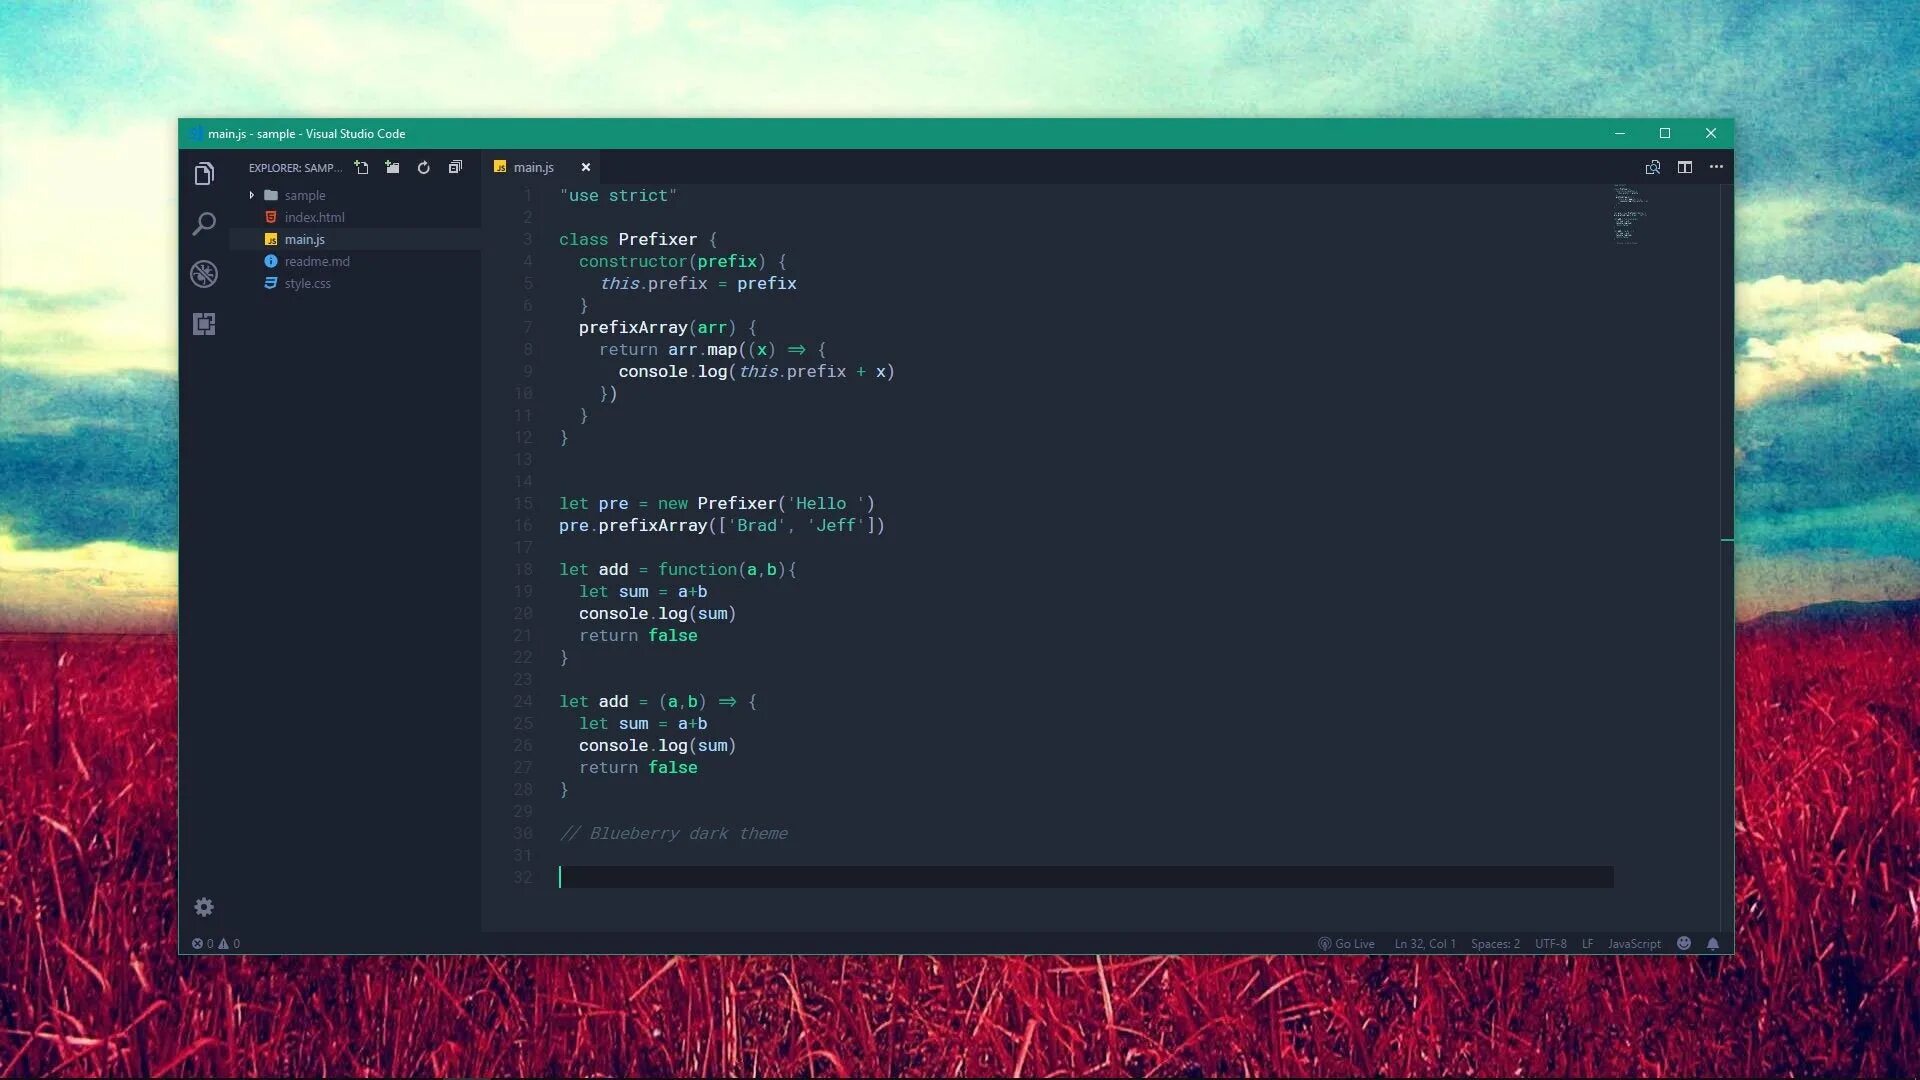This screenshot has width=1920, height=1080.
Task: Open notifications bell in status bar
Action: [1713, 943]
